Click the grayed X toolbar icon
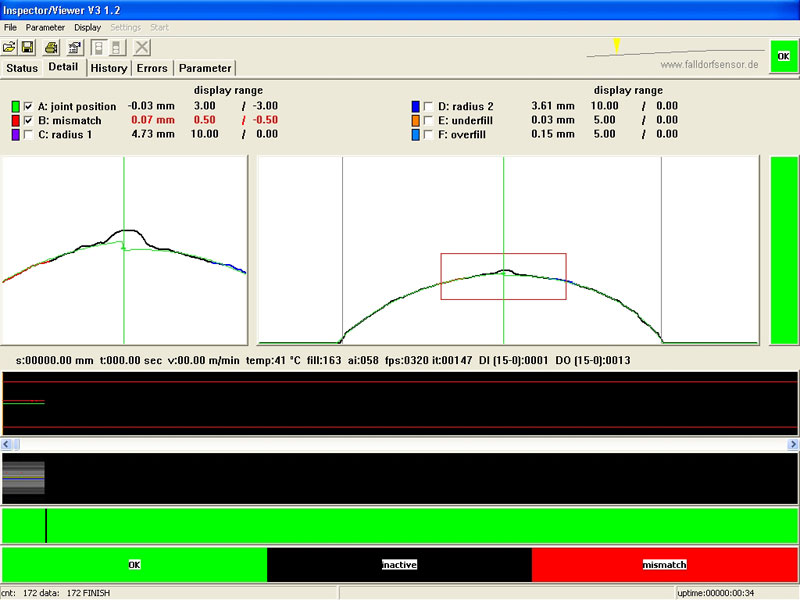Image resolution: width=800 pixels, height=600 pixels. (x=142, y=47)
